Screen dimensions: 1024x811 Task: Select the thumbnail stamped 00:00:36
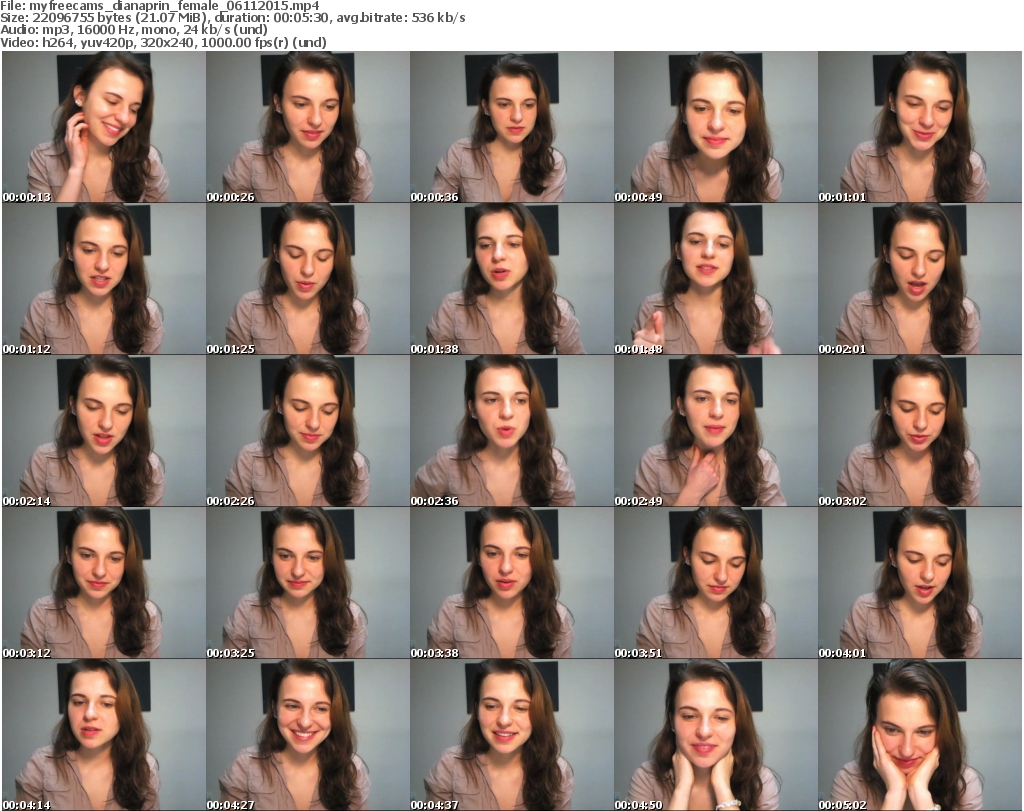click(511, 127)
